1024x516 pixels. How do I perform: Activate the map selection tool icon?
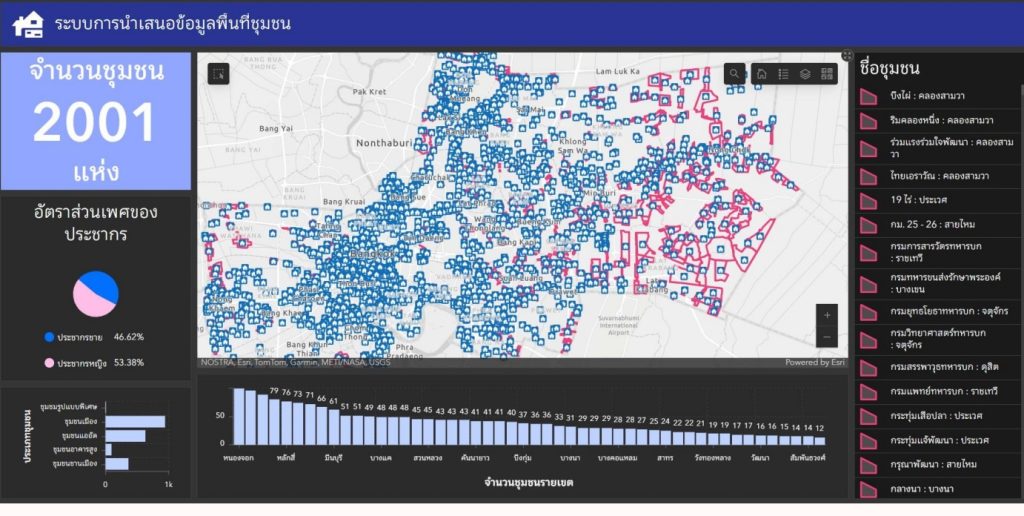coord(219,74)
